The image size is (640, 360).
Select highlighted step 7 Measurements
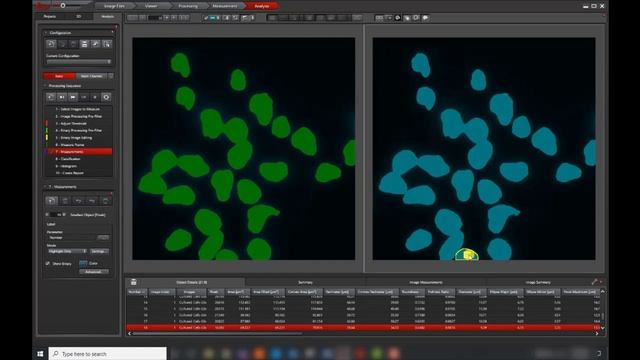pyautogui.click(x=78, y=152)
